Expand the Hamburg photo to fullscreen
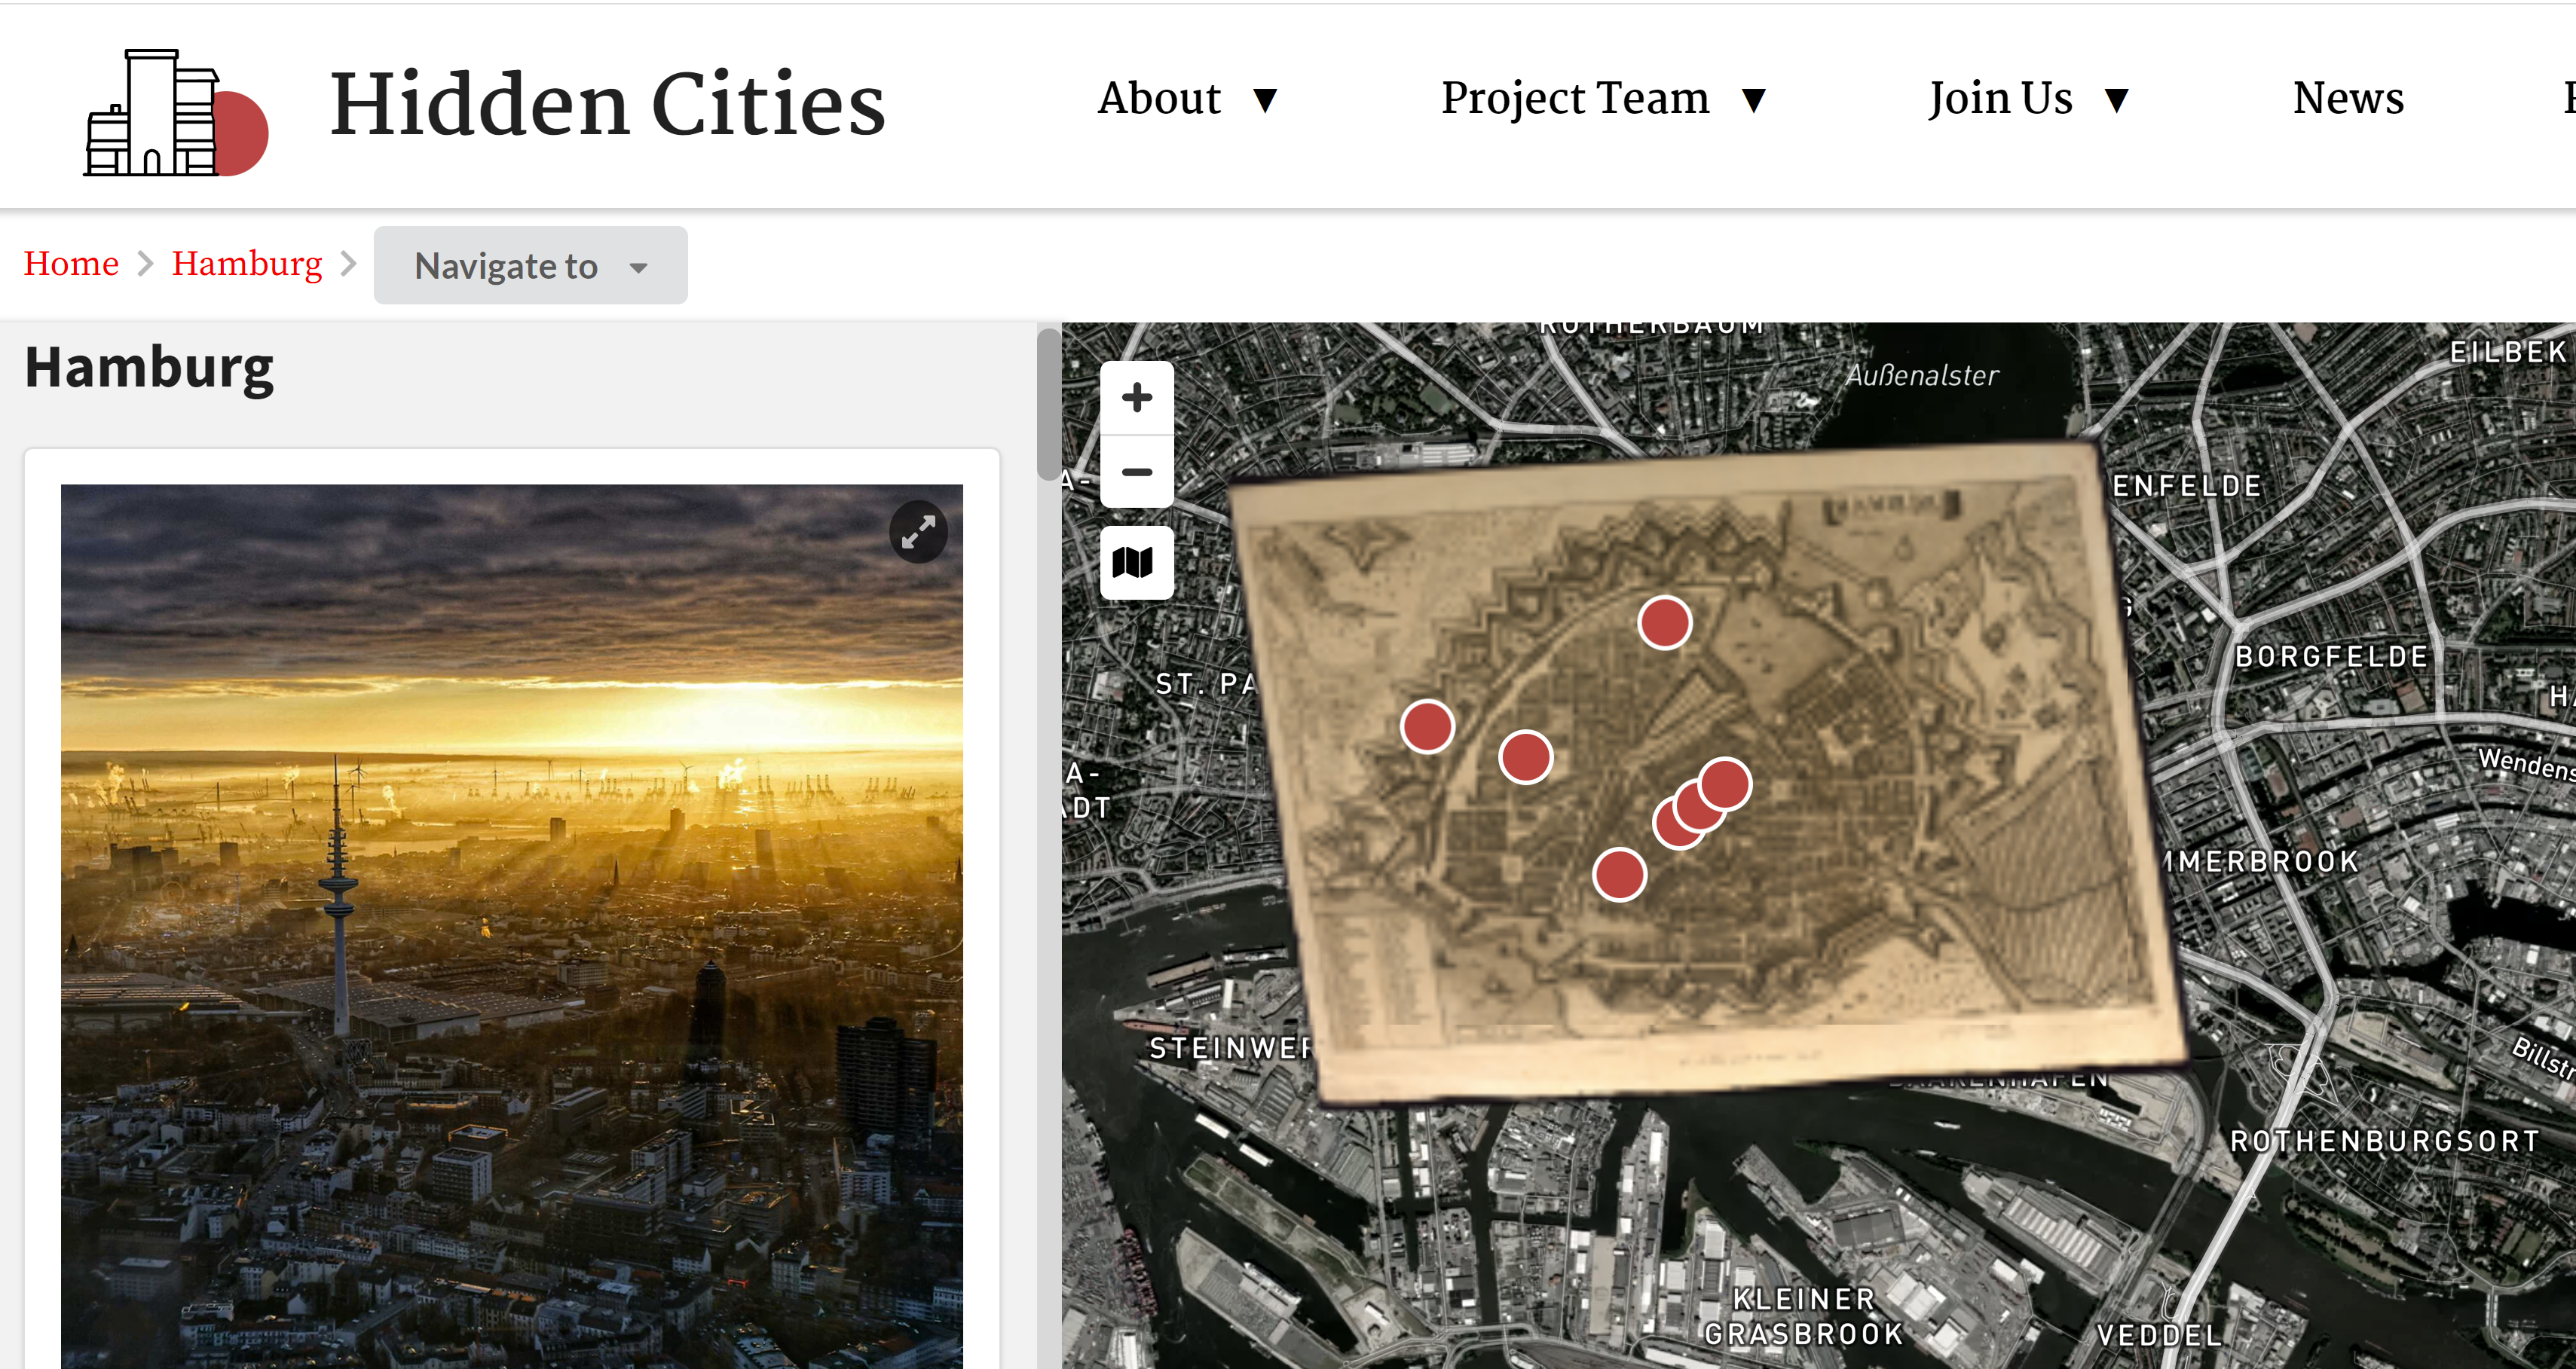This screenshot has height=1369, width=2576. (917, 532)
